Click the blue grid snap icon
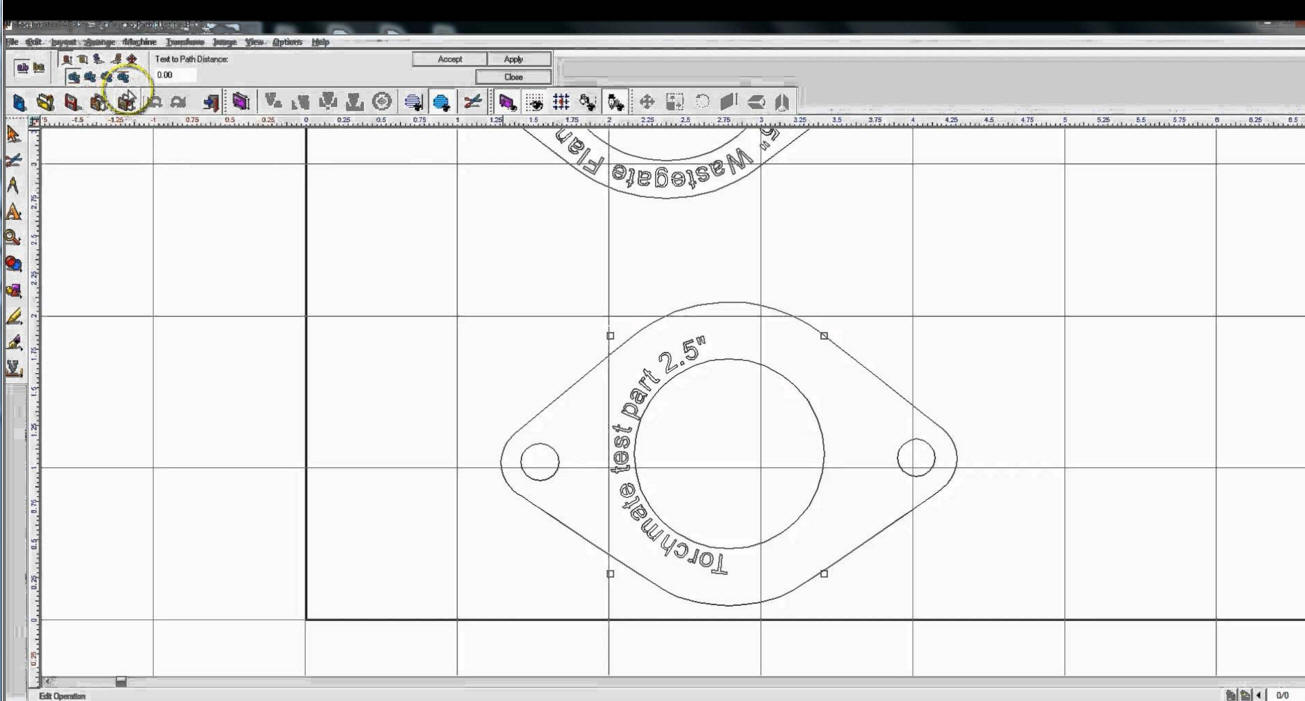This screenshot has height=701, width=1305. (561, 102)
